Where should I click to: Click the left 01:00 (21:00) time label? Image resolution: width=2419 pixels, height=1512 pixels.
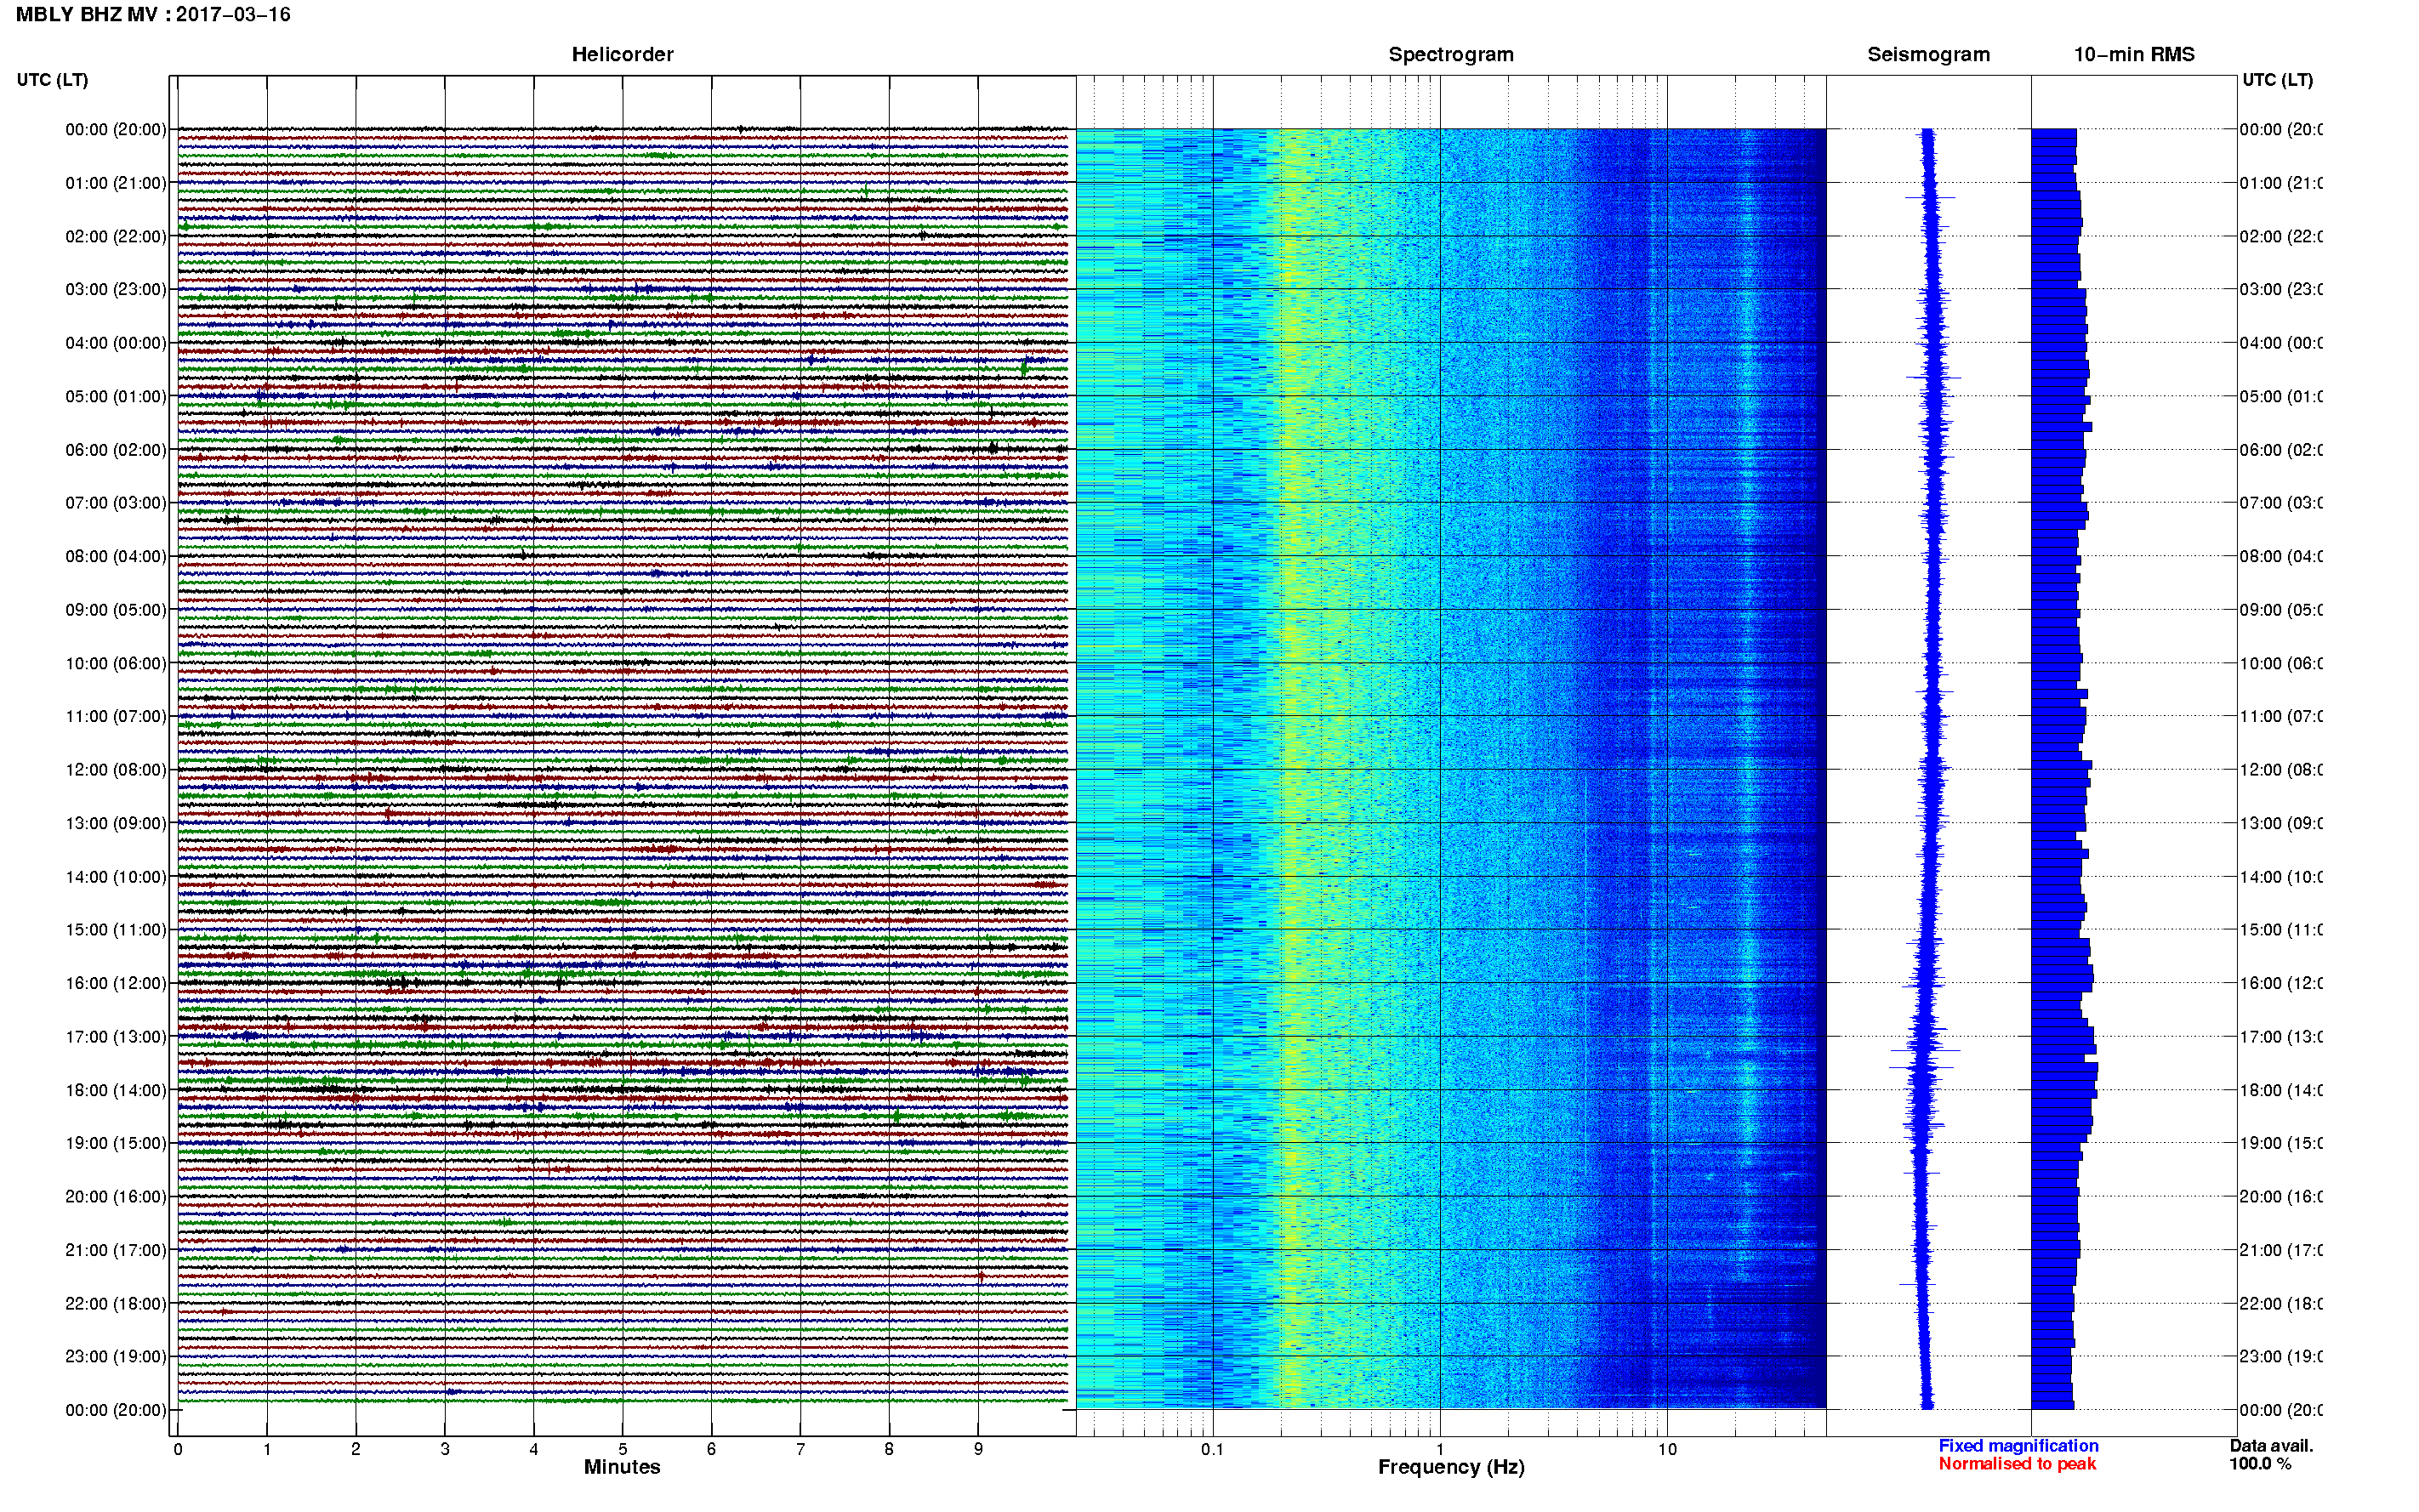click(x=116, y=183)
